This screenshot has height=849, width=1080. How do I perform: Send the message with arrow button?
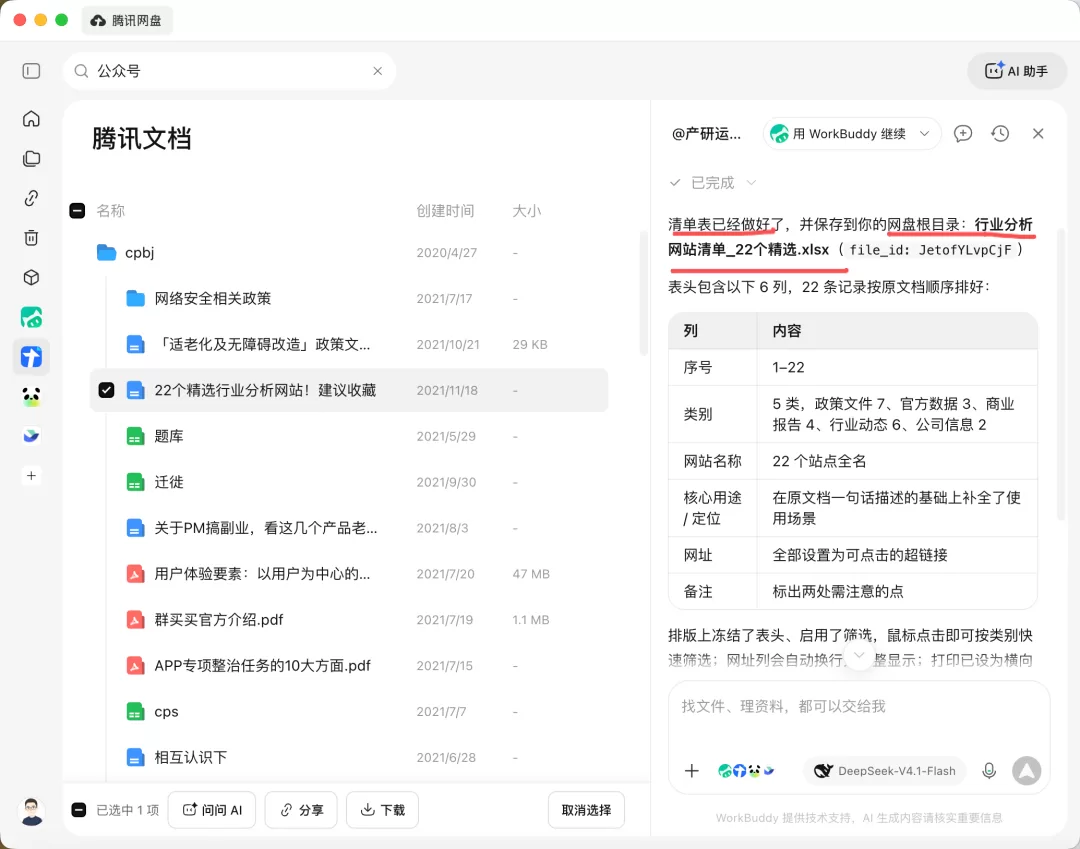pos(1026,771)
